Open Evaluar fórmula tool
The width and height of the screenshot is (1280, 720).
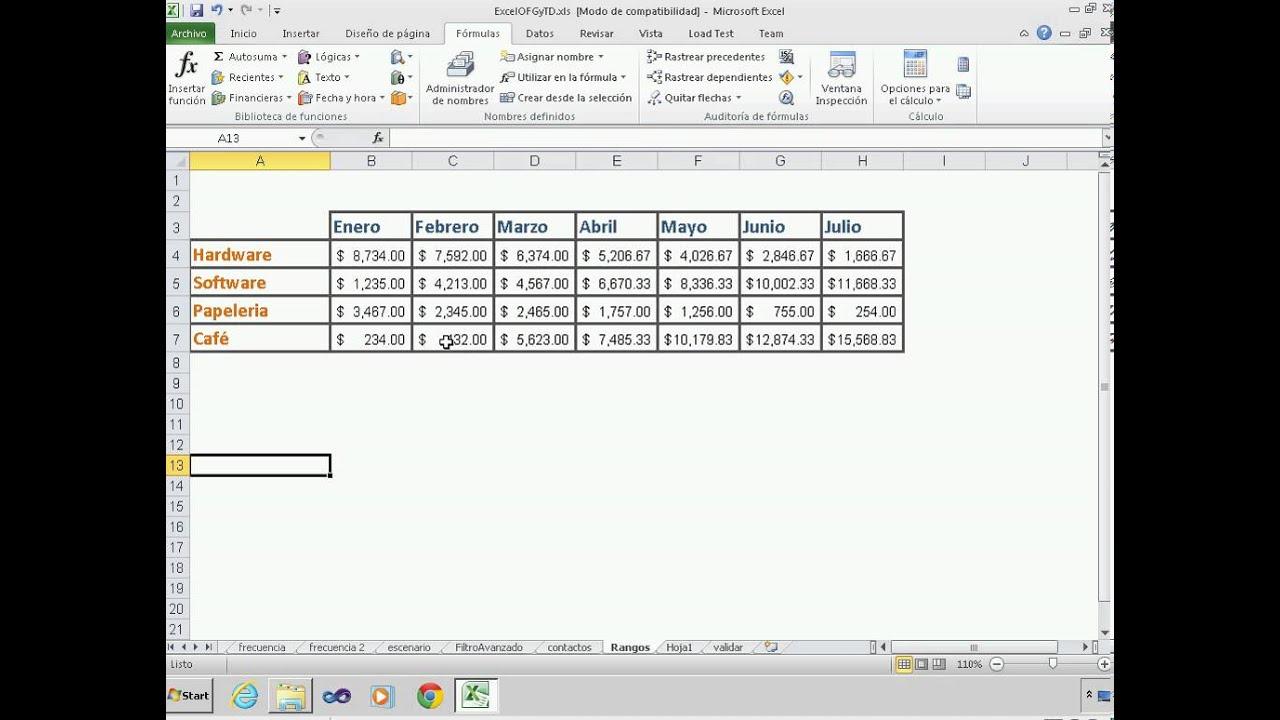pyautogui.click(x=786, y=97)
